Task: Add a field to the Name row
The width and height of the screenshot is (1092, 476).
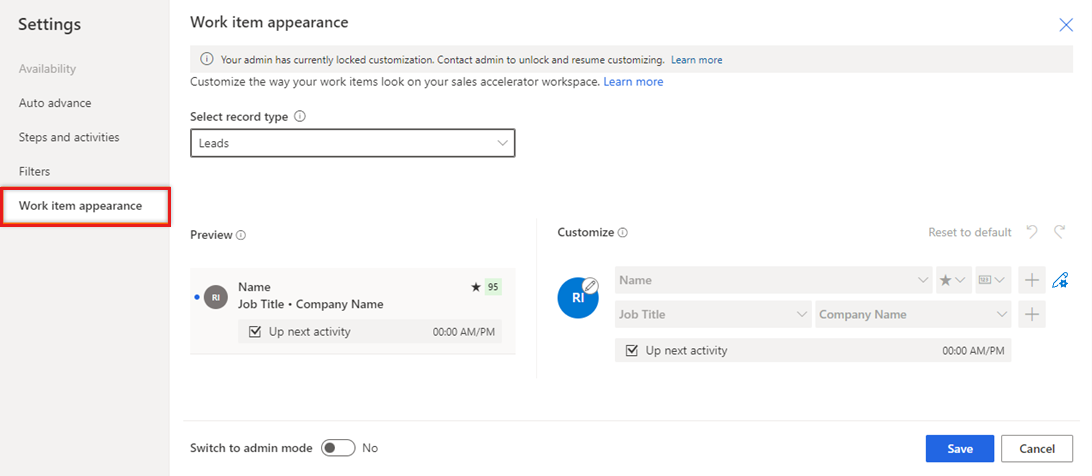Action: coord(1031,281)
